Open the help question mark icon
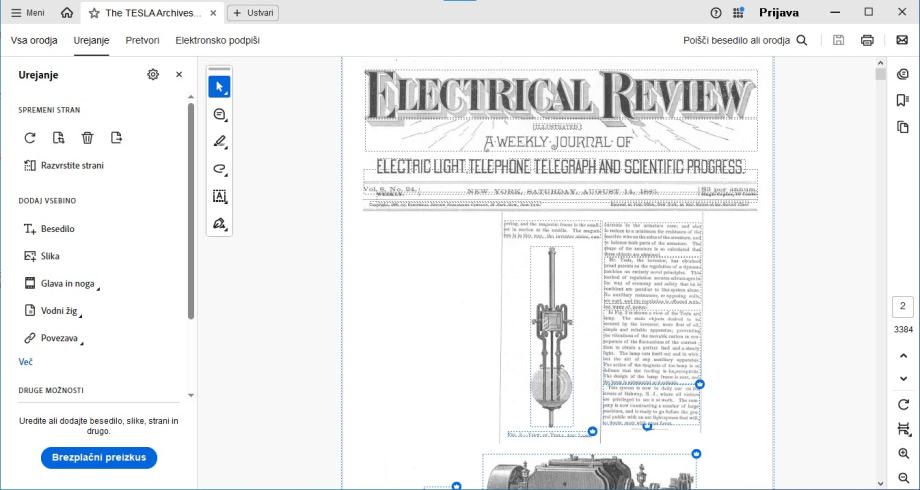 [x=715, y=13]
